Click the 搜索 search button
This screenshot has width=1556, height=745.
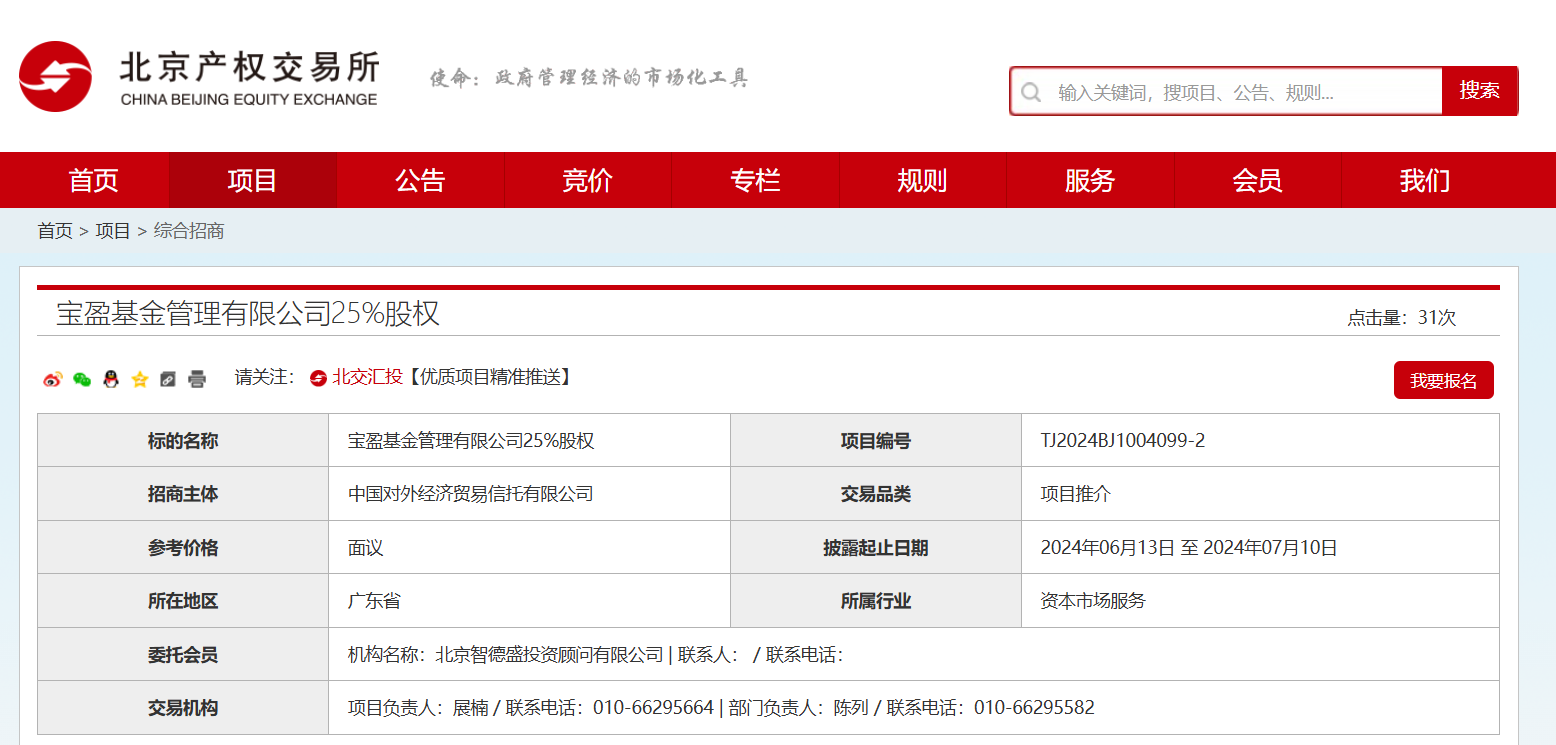coord(1479,90)
